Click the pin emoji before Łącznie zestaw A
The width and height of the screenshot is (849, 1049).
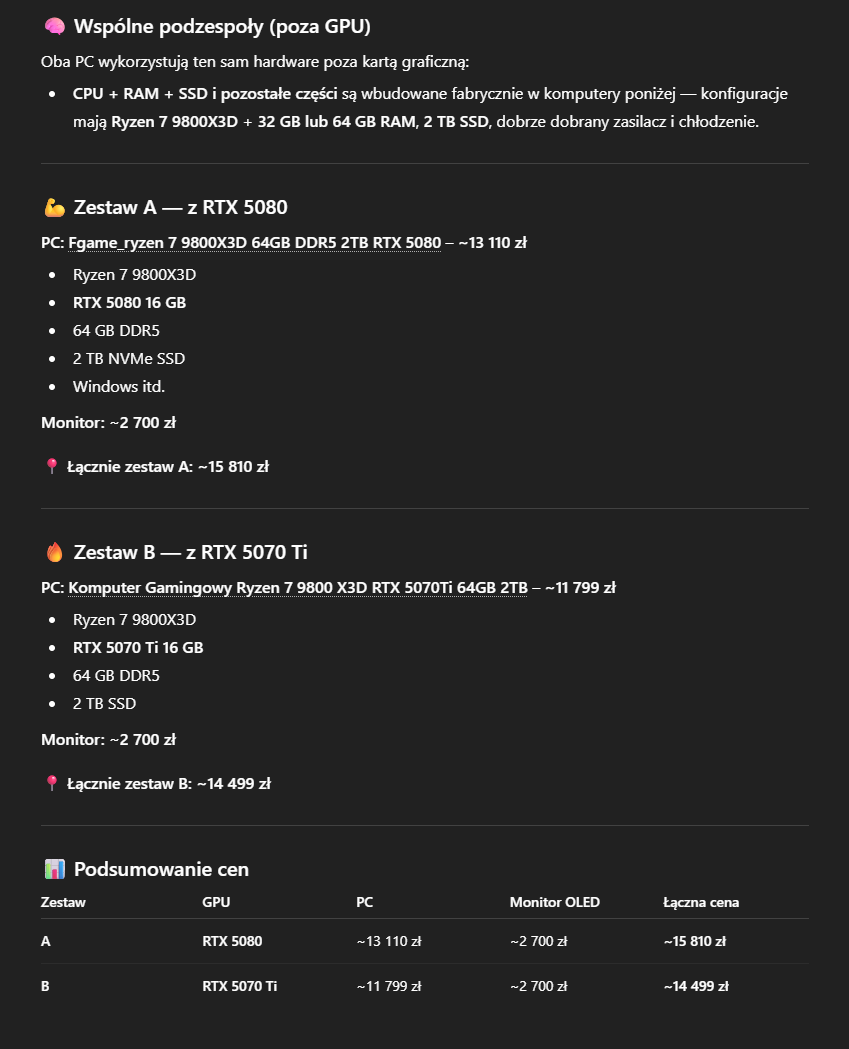(52, 466)
